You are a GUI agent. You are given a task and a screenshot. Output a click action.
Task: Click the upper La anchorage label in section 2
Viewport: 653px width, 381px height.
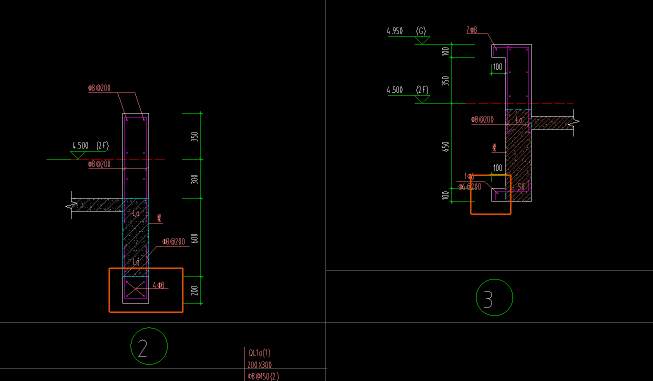point(136,214)
